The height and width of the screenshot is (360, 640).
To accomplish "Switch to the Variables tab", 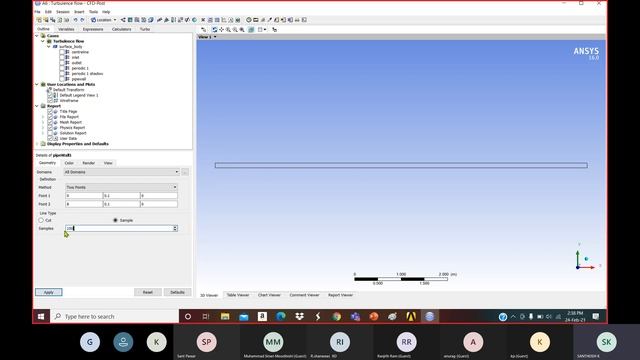I will (x=66, y=29).
